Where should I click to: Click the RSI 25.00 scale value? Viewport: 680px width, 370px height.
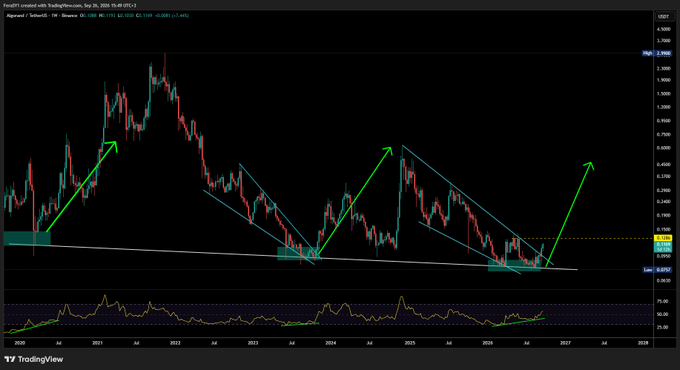(662, 327)
